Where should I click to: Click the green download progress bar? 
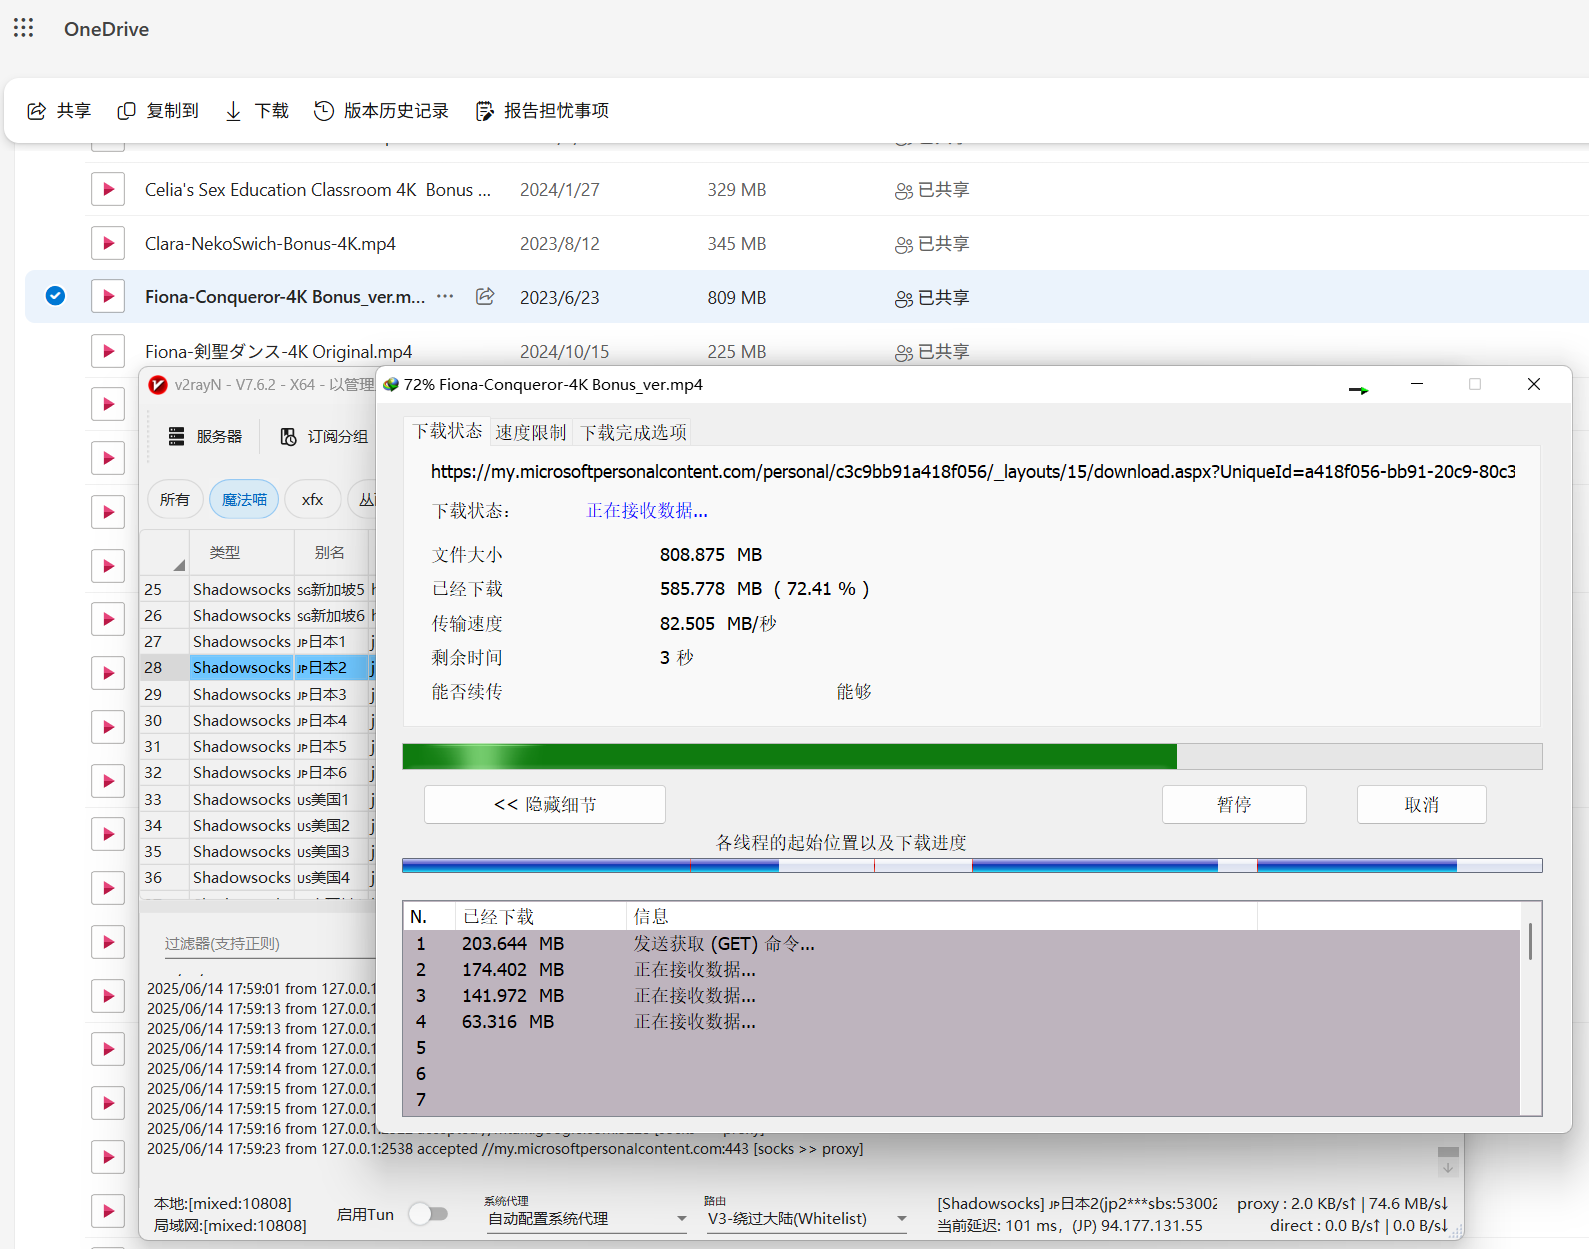pos(972,757)
